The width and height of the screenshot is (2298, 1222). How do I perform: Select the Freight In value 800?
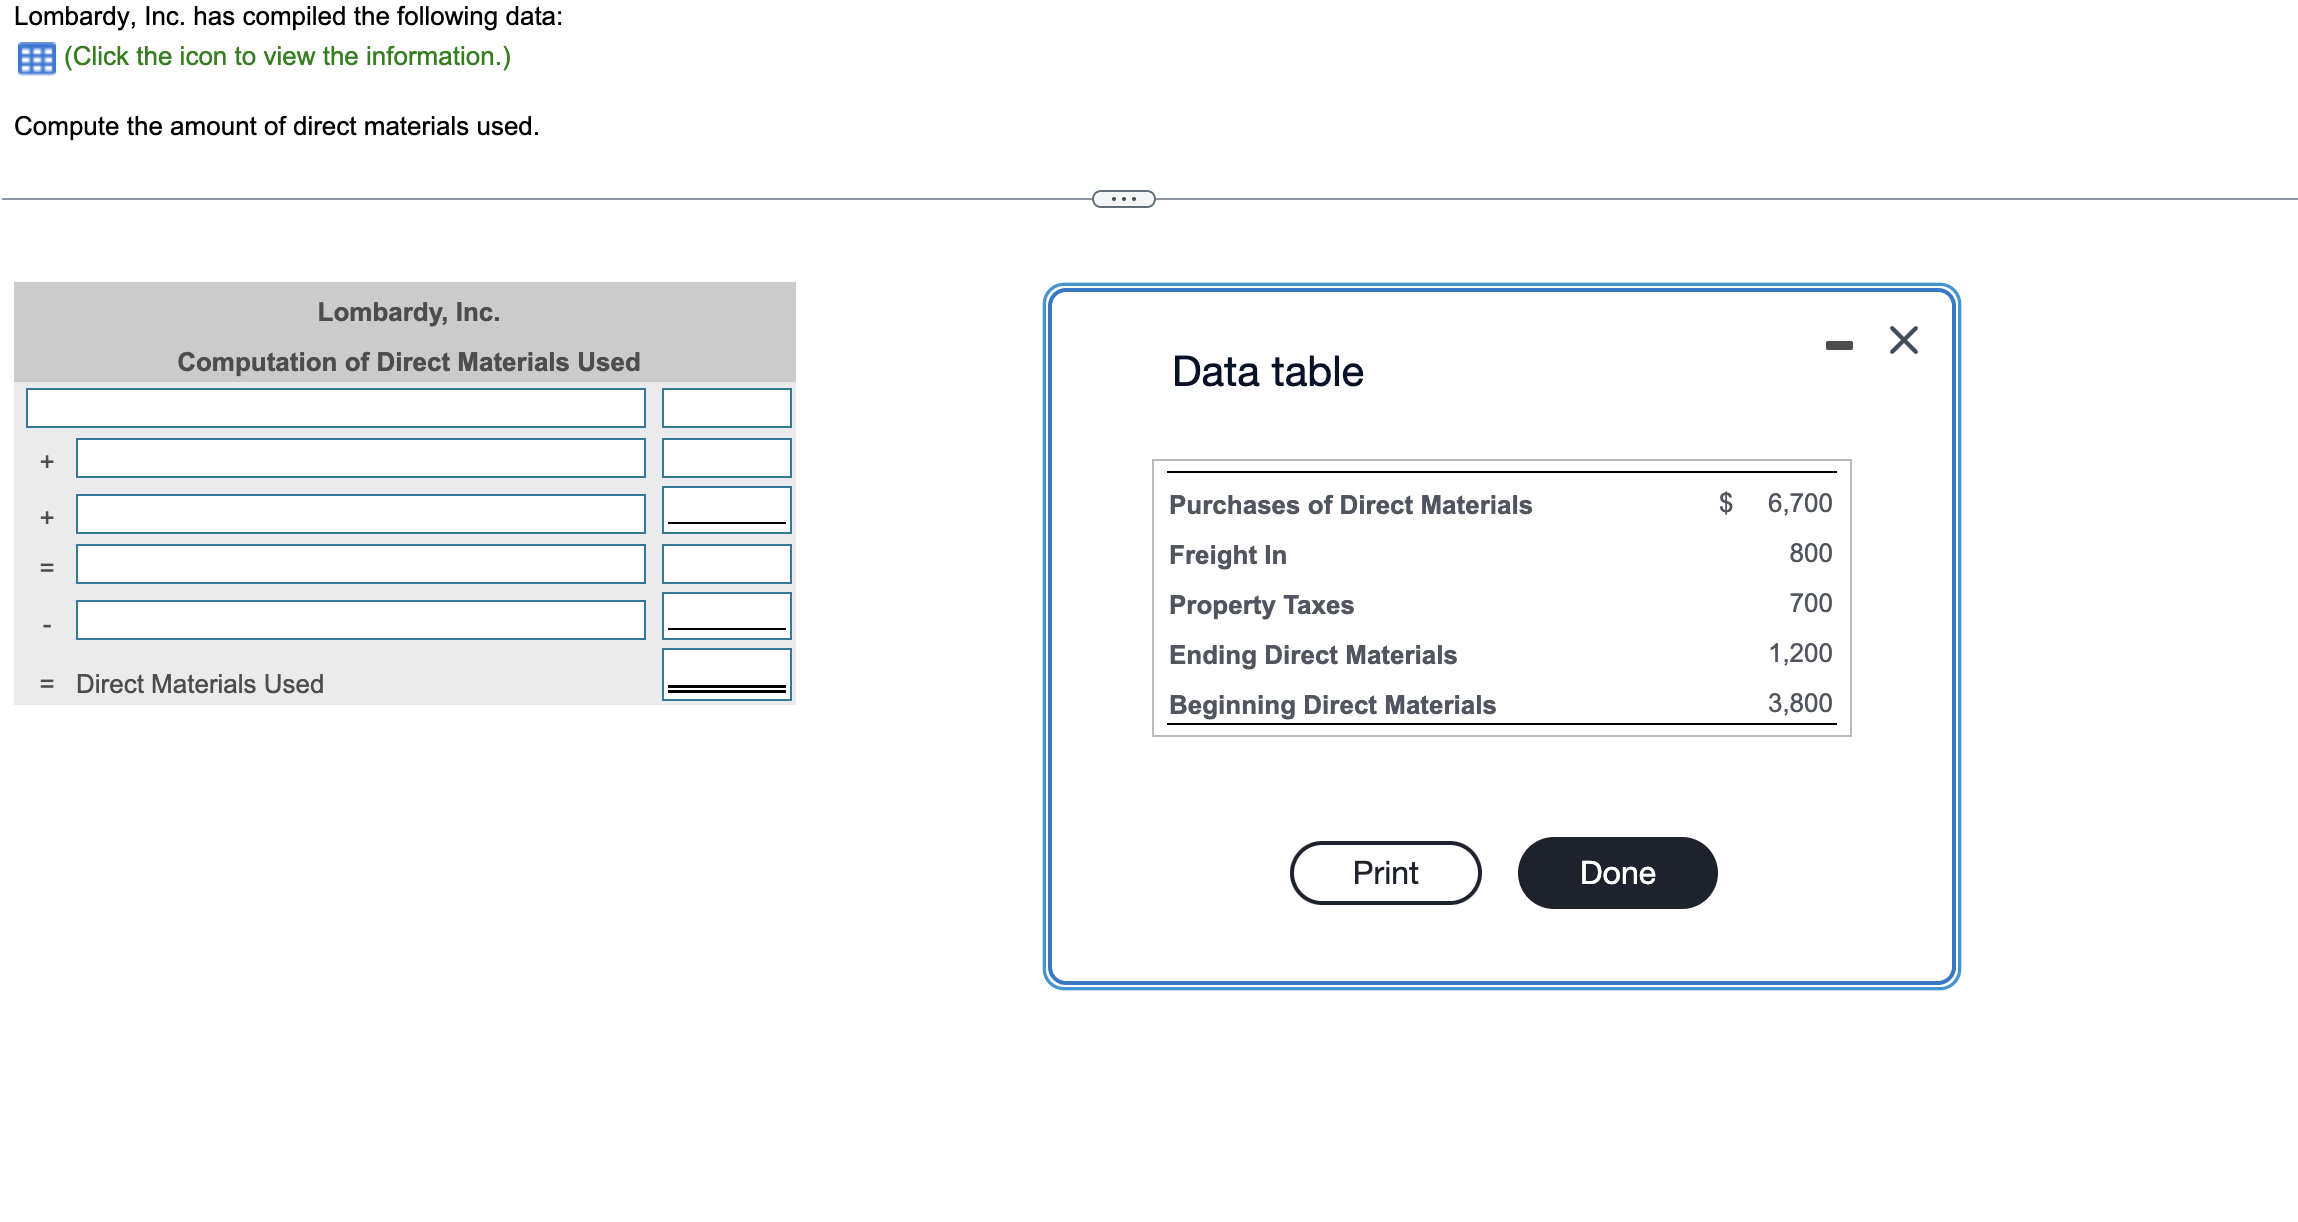coord(1813,553)
